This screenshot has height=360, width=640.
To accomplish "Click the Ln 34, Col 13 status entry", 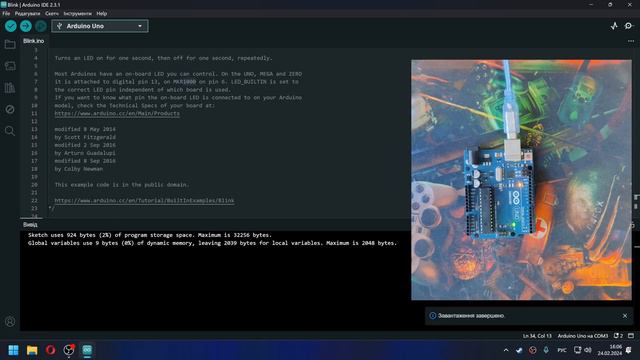I will [537, 336].
